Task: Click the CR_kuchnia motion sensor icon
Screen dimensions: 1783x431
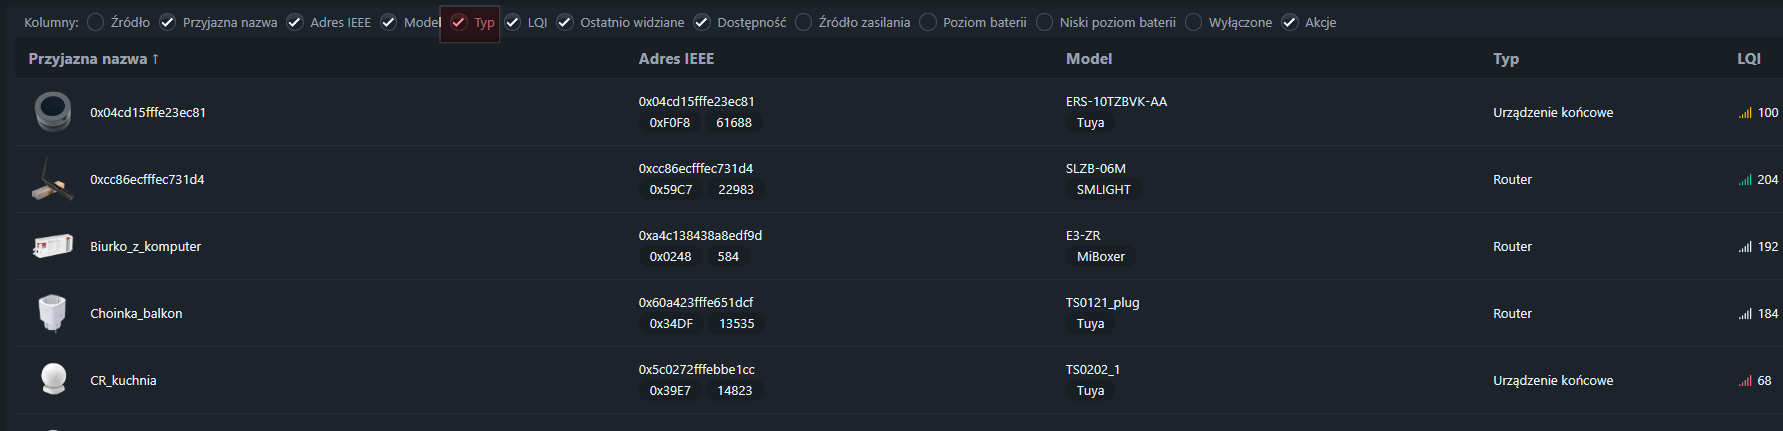Action: pyautogui.click(x=53, y=379)
